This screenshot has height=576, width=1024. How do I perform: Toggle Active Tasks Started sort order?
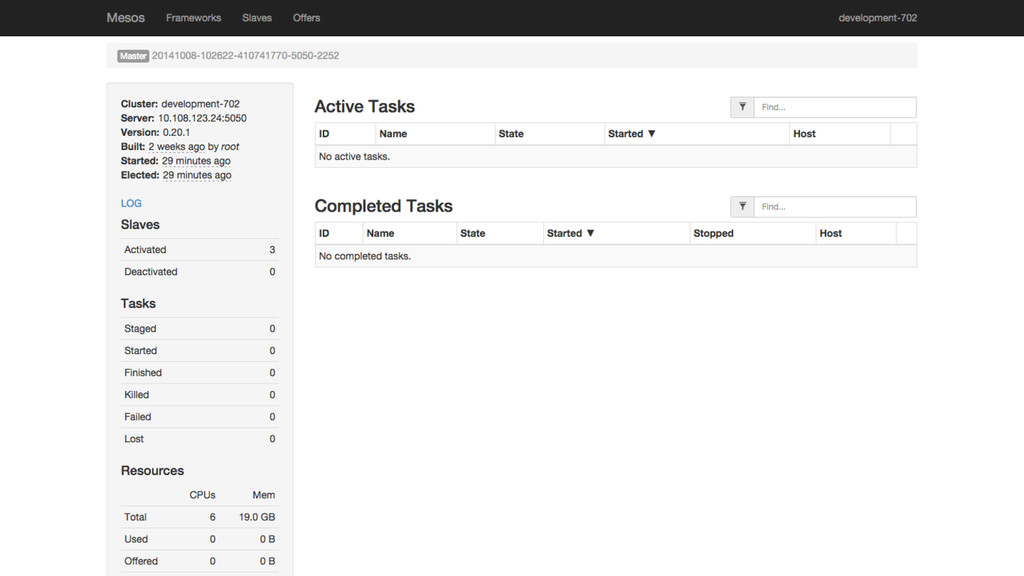632,134
